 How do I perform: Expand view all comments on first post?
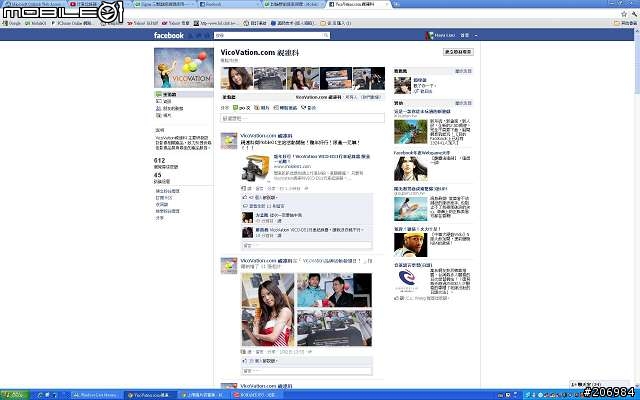click(x=264, y=206)
